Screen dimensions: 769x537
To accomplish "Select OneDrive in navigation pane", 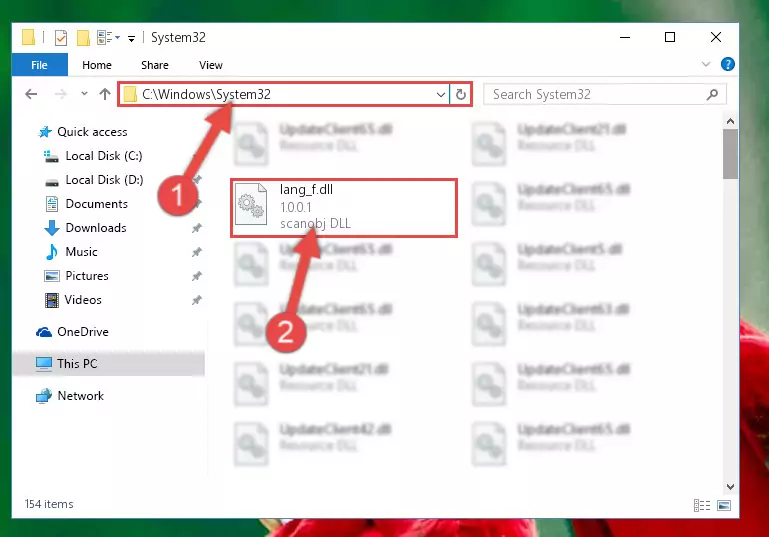I will pyautogui.click(x=82, y=332).
